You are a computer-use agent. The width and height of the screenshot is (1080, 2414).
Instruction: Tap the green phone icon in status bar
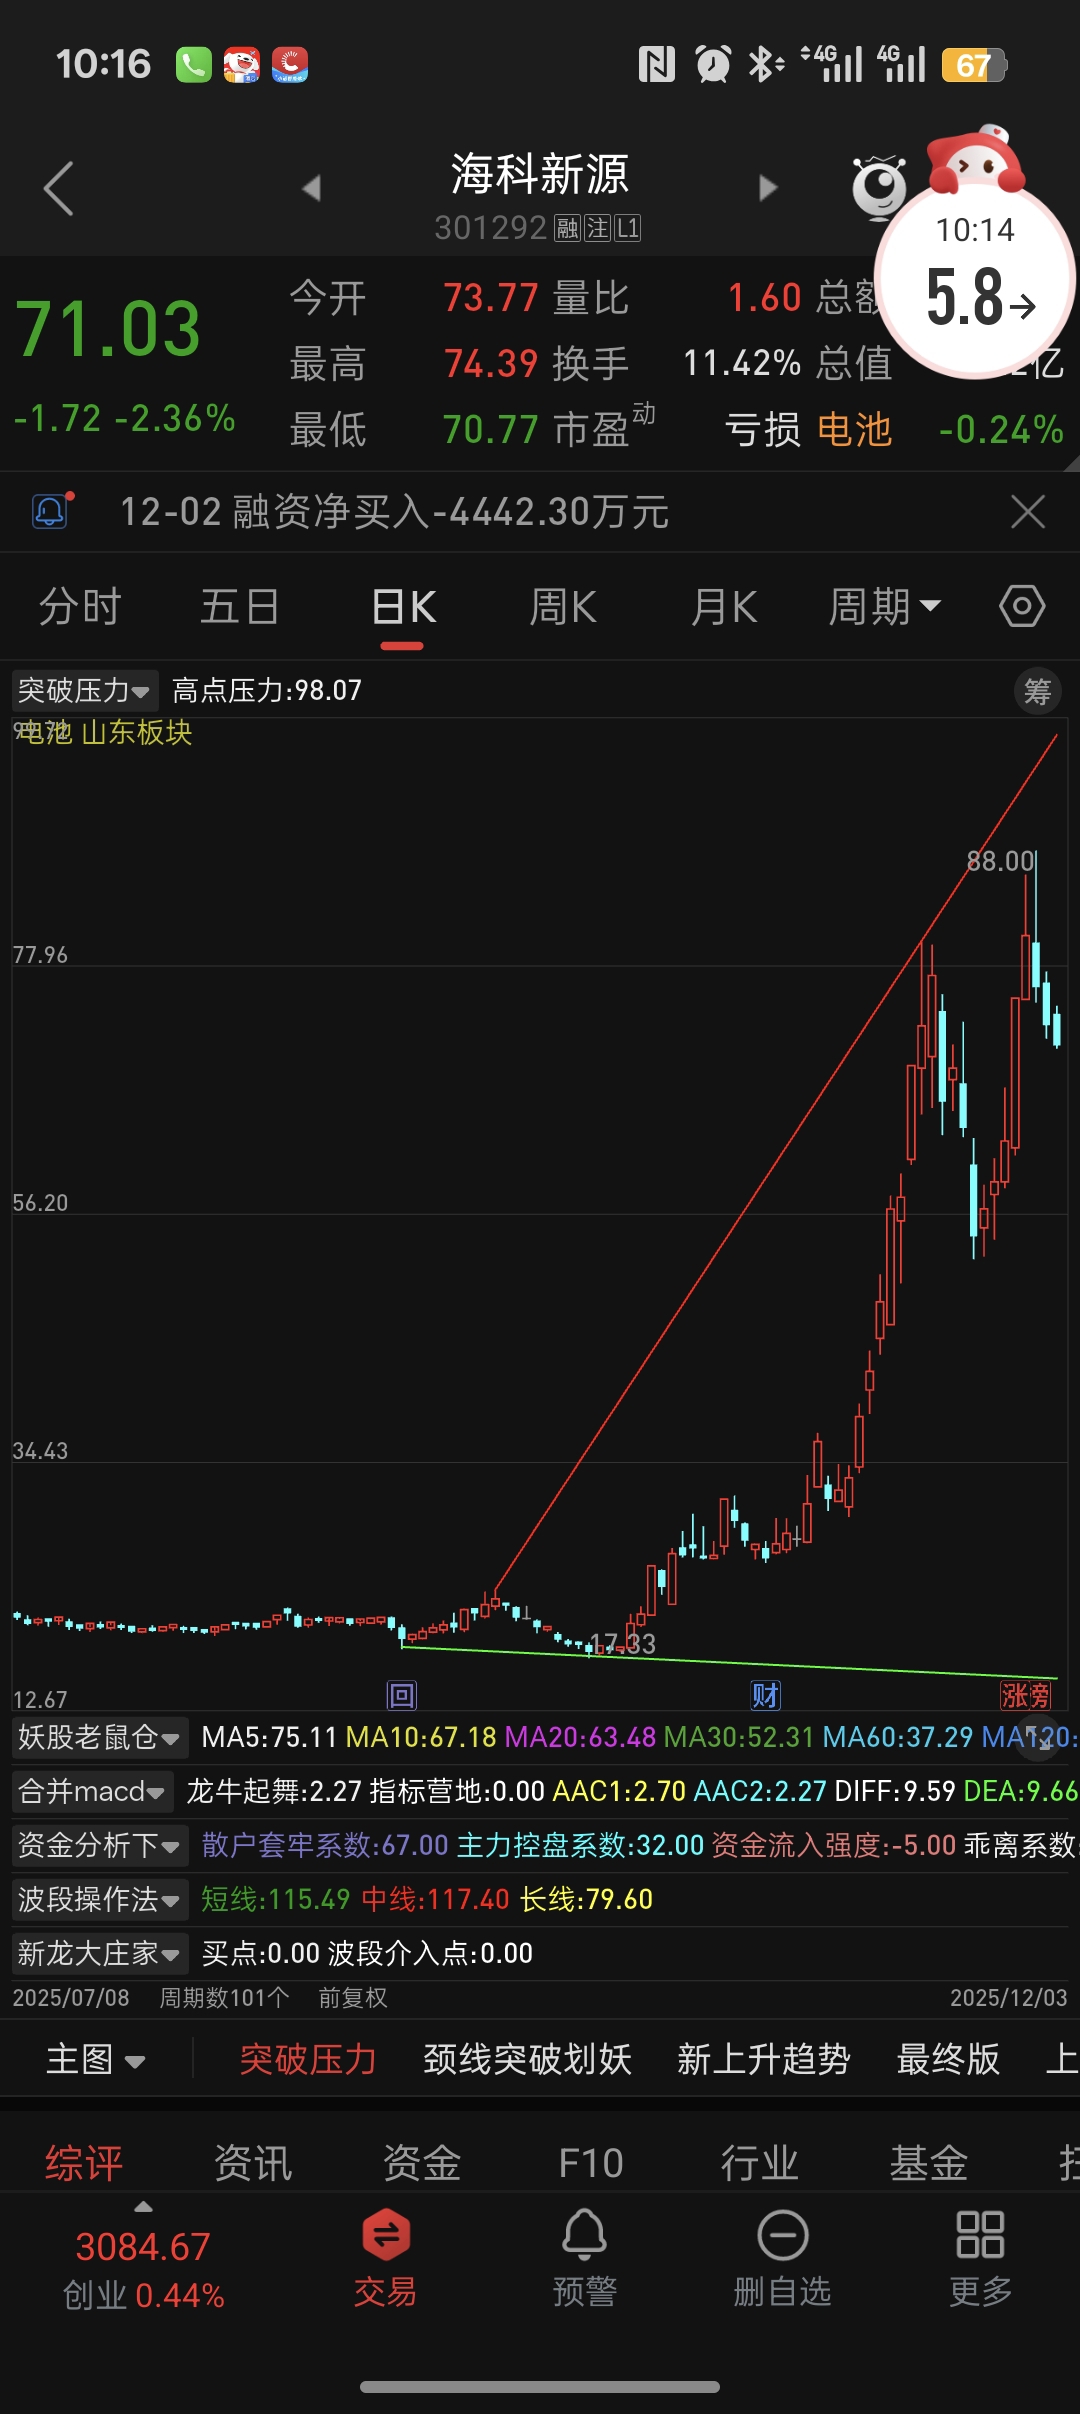click(x=194, y=65)
